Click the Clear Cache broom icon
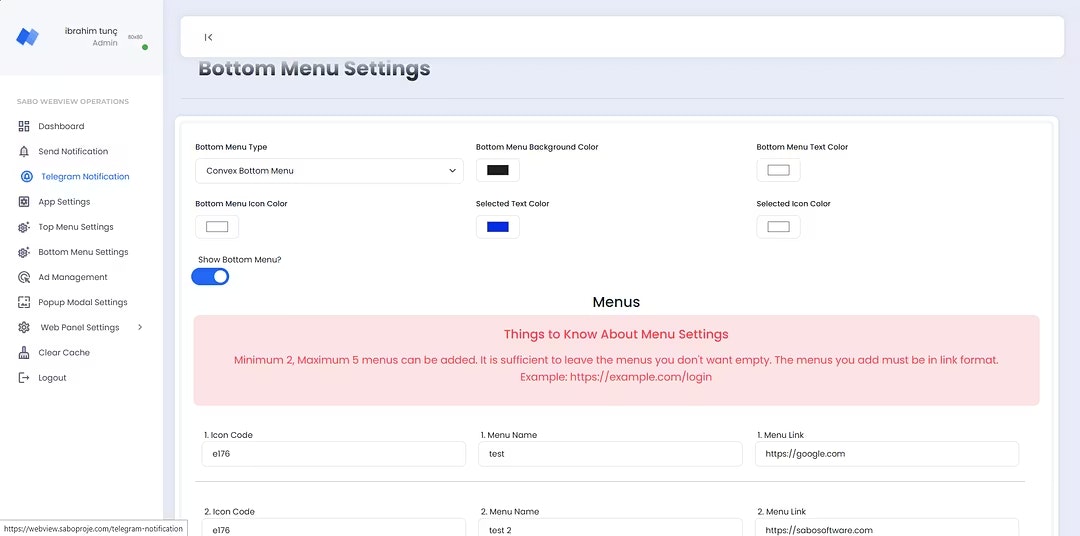 [x=24, y=353]
